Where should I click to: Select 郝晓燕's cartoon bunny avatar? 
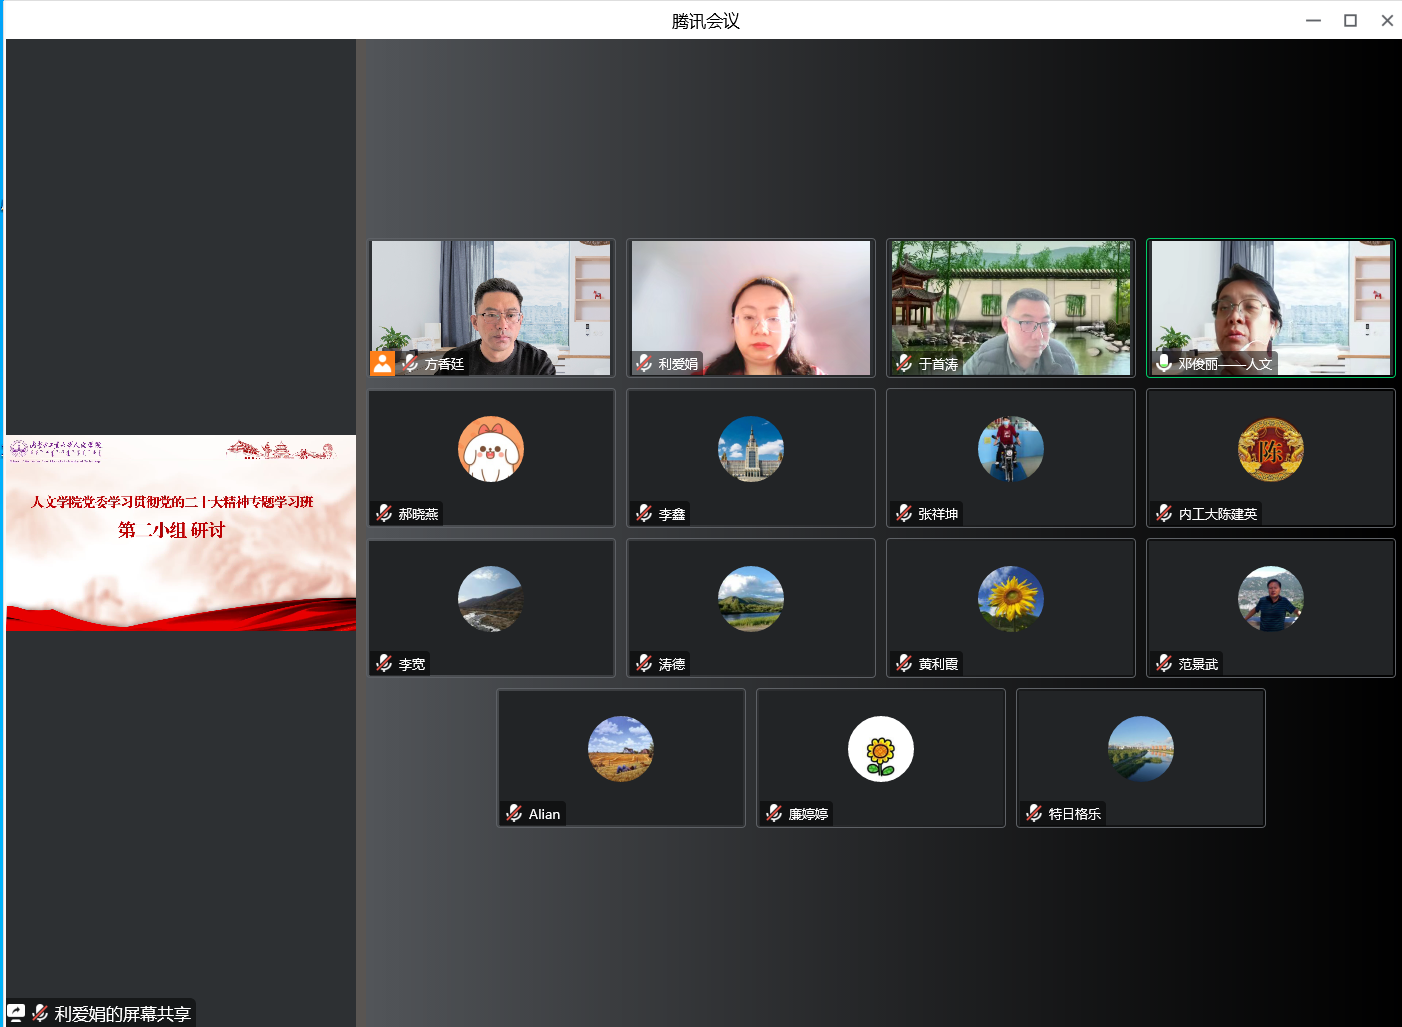pos(490,449)
